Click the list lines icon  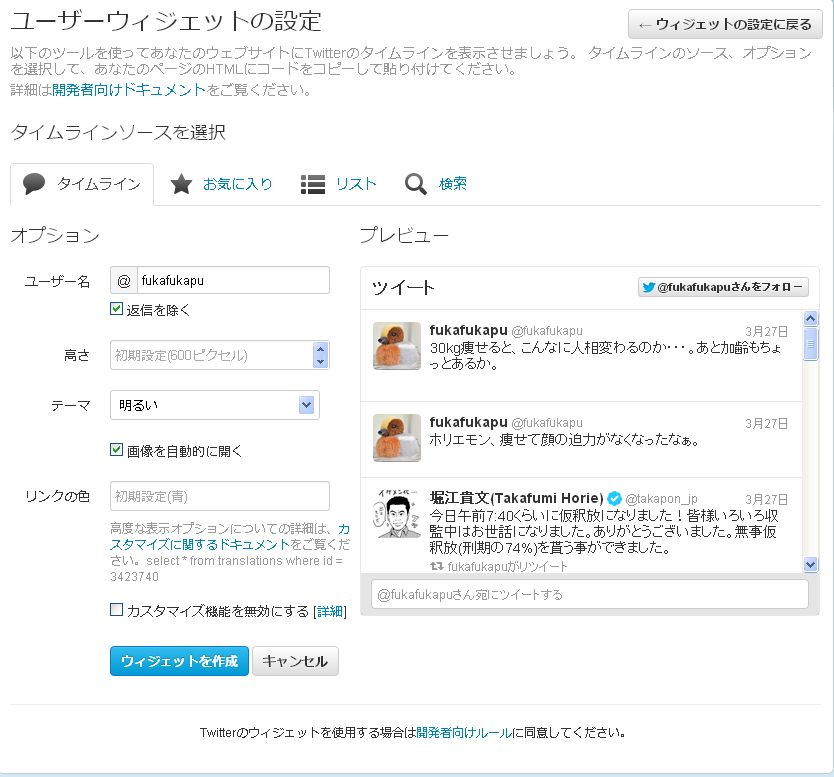pos(313,185)
